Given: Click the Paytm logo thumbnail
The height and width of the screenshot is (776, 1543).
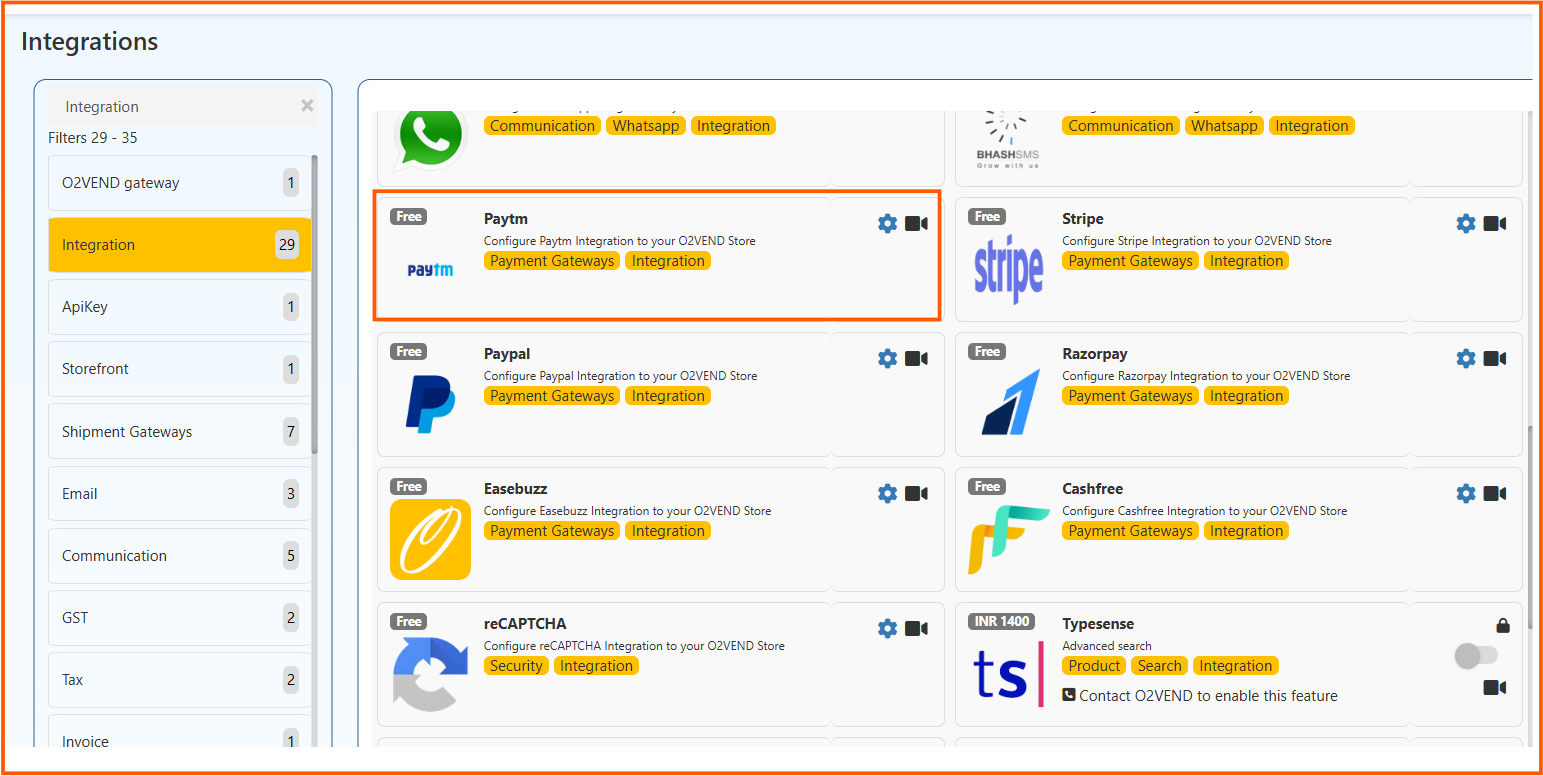Looking at the screenshot, I should (x=429, y=268).
